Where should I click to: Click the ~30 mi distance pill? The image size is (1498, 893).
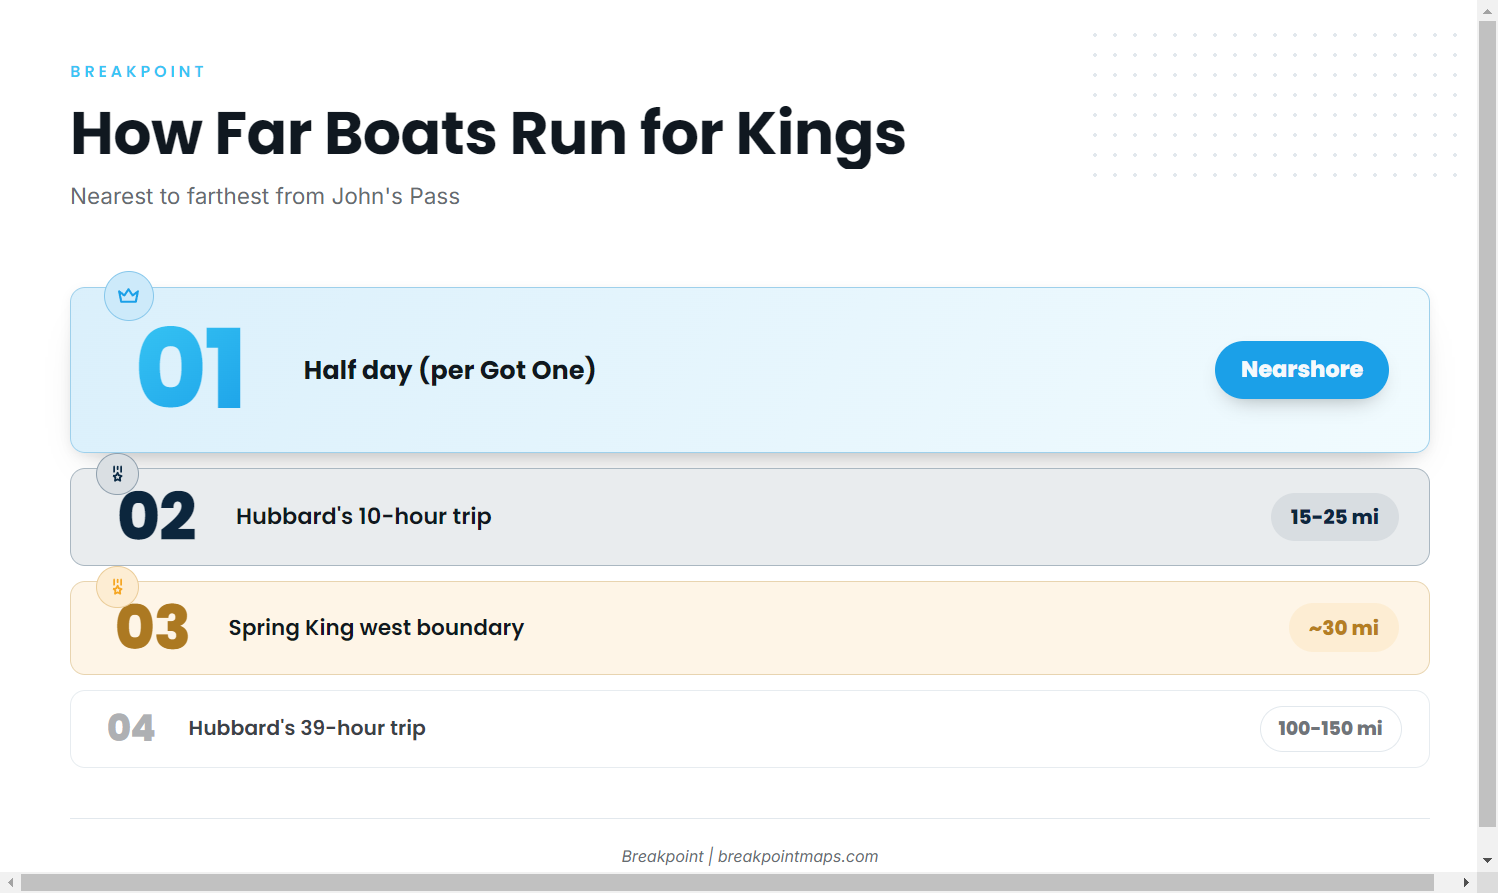pyautogui.click(x=1344, y=628)
